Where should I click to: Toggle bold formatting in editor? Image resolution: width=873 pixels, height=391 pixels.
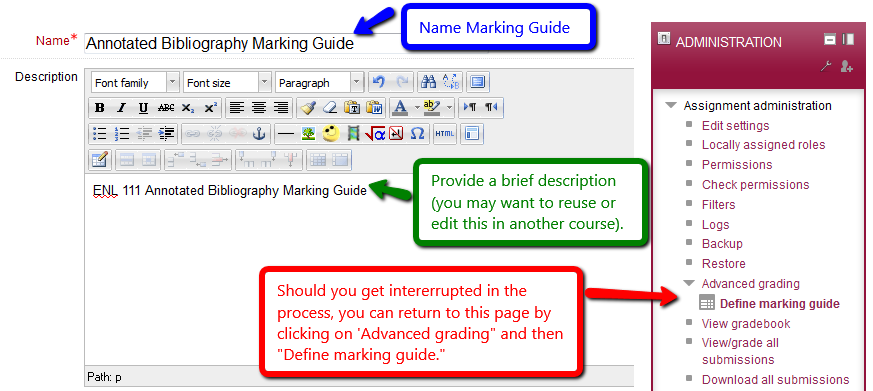click(x=100, y=108)
